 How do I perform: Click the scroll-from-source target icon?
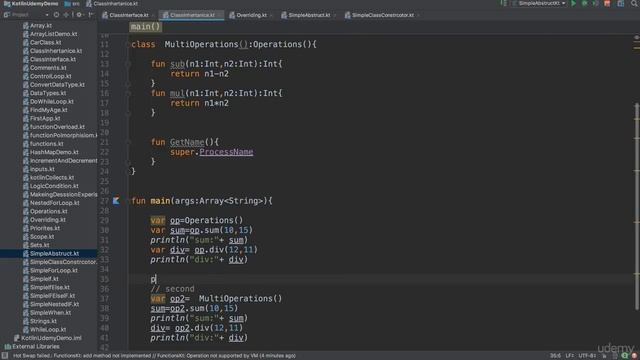pos(56,15)
